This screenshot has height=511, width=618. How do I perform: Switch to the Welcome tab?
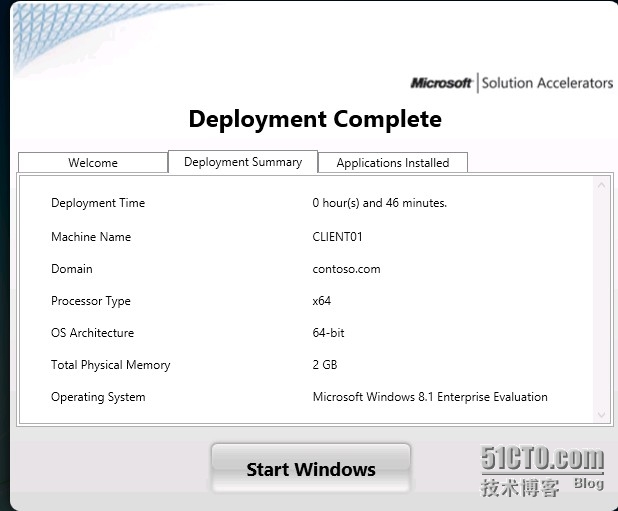[93, 162]
